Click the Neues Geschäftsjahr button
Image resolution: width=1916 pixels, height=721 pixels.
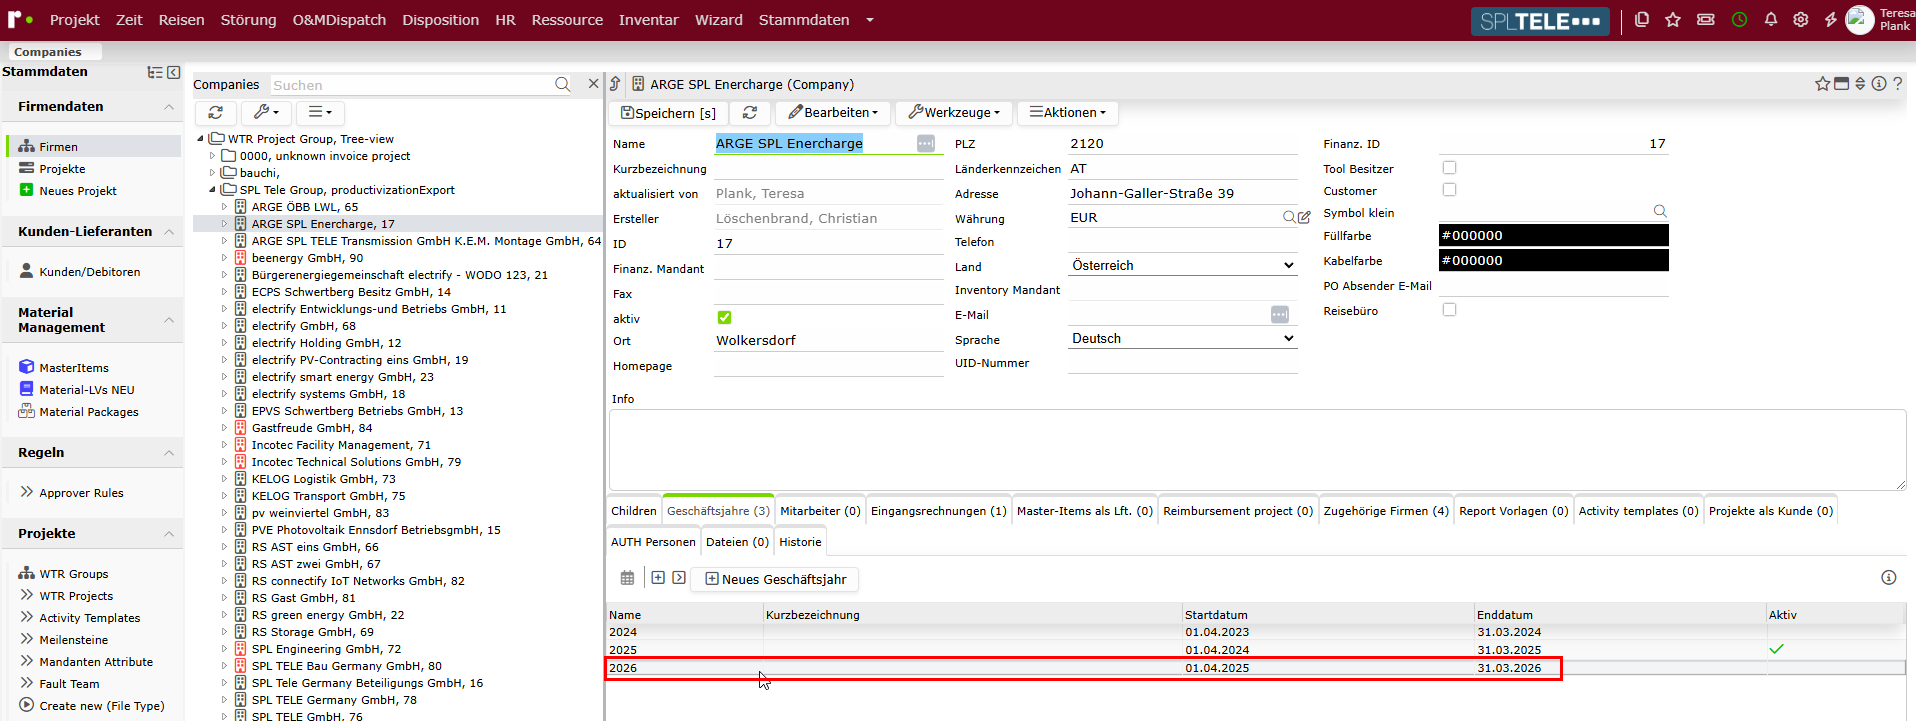tap(776, 579)
